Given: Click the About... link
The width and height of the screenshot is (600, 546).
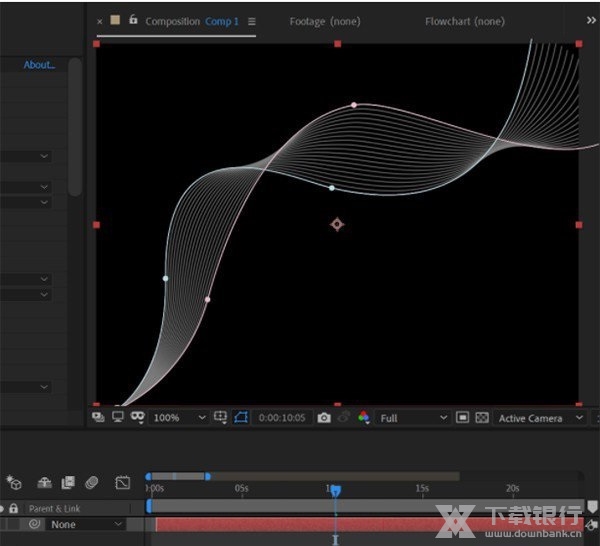Looking at the screenshot, I should click(x=39, y=65).
